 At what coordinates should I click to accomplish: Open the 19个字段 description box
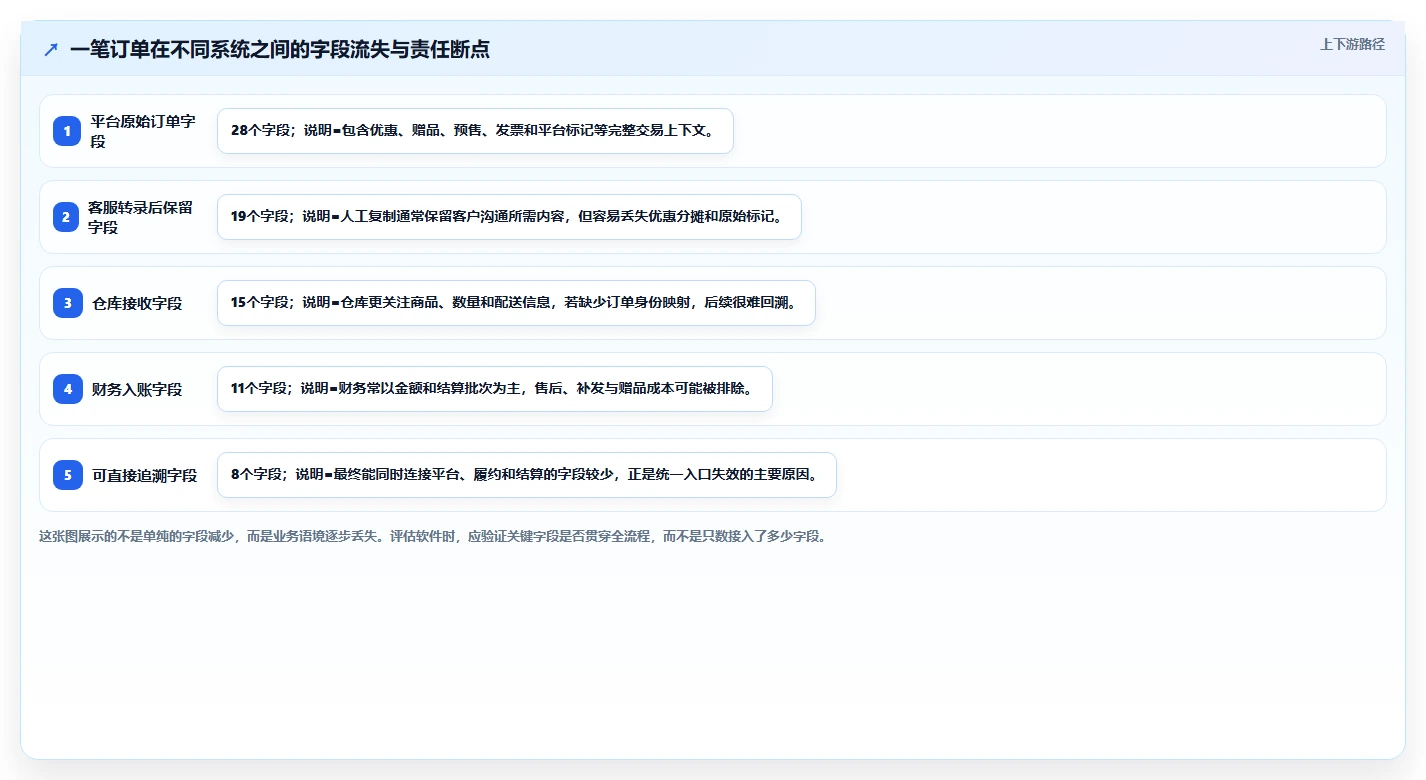click(509, 217)
